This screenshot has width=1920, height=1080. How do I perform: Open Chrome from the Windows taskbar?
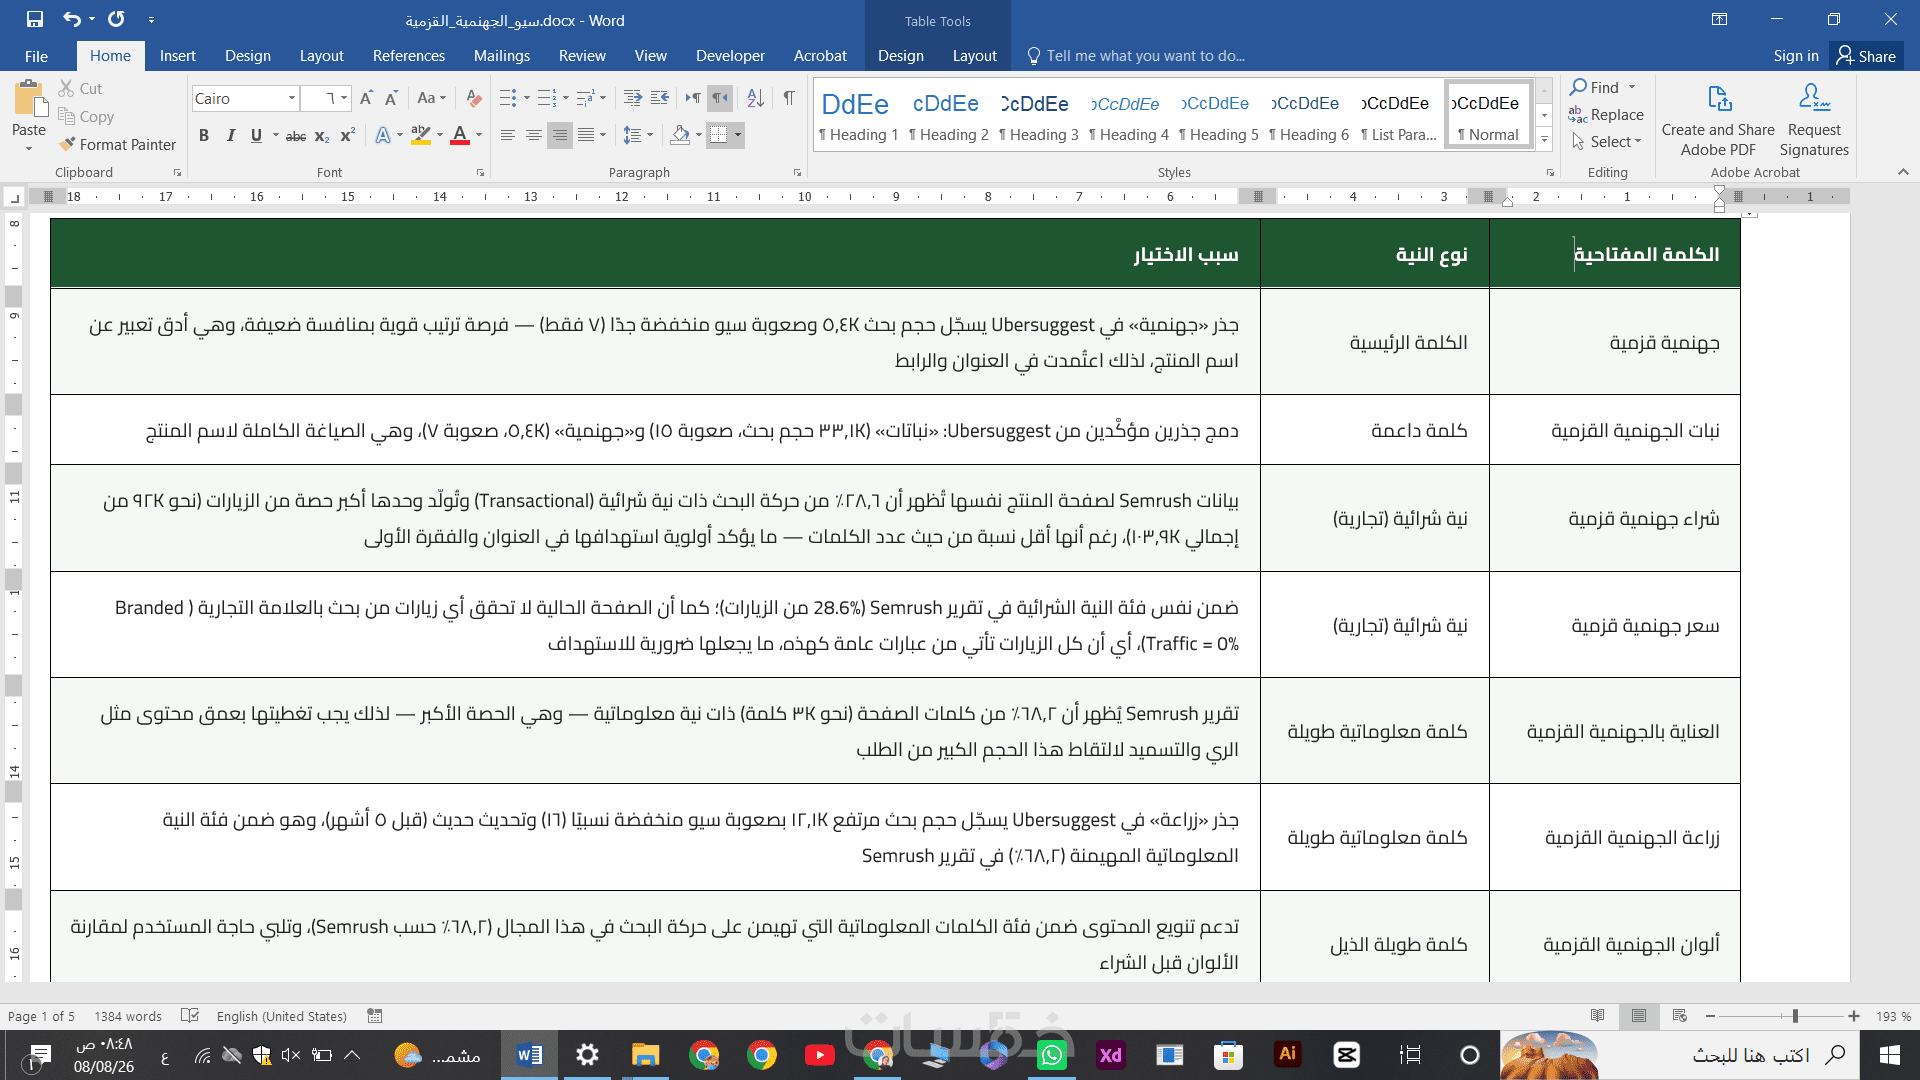tap(762, 1055)
